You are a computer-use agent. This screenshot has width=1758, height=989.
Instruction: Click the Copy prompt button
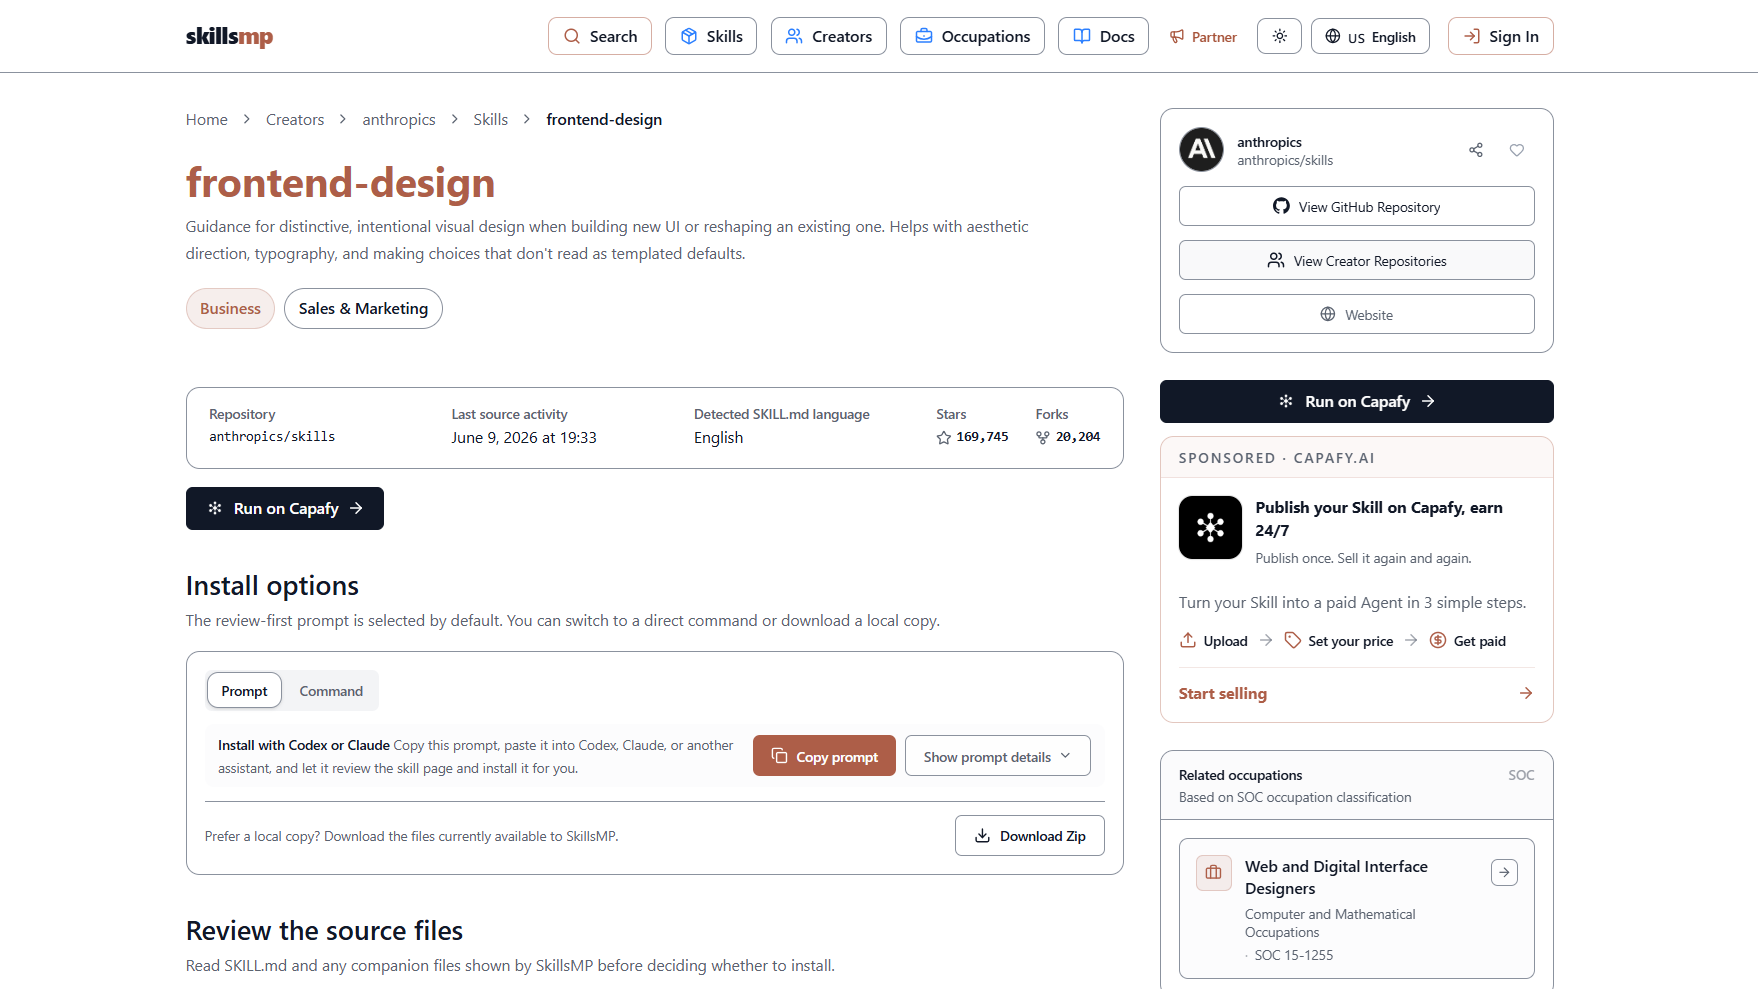pos(824,756)
